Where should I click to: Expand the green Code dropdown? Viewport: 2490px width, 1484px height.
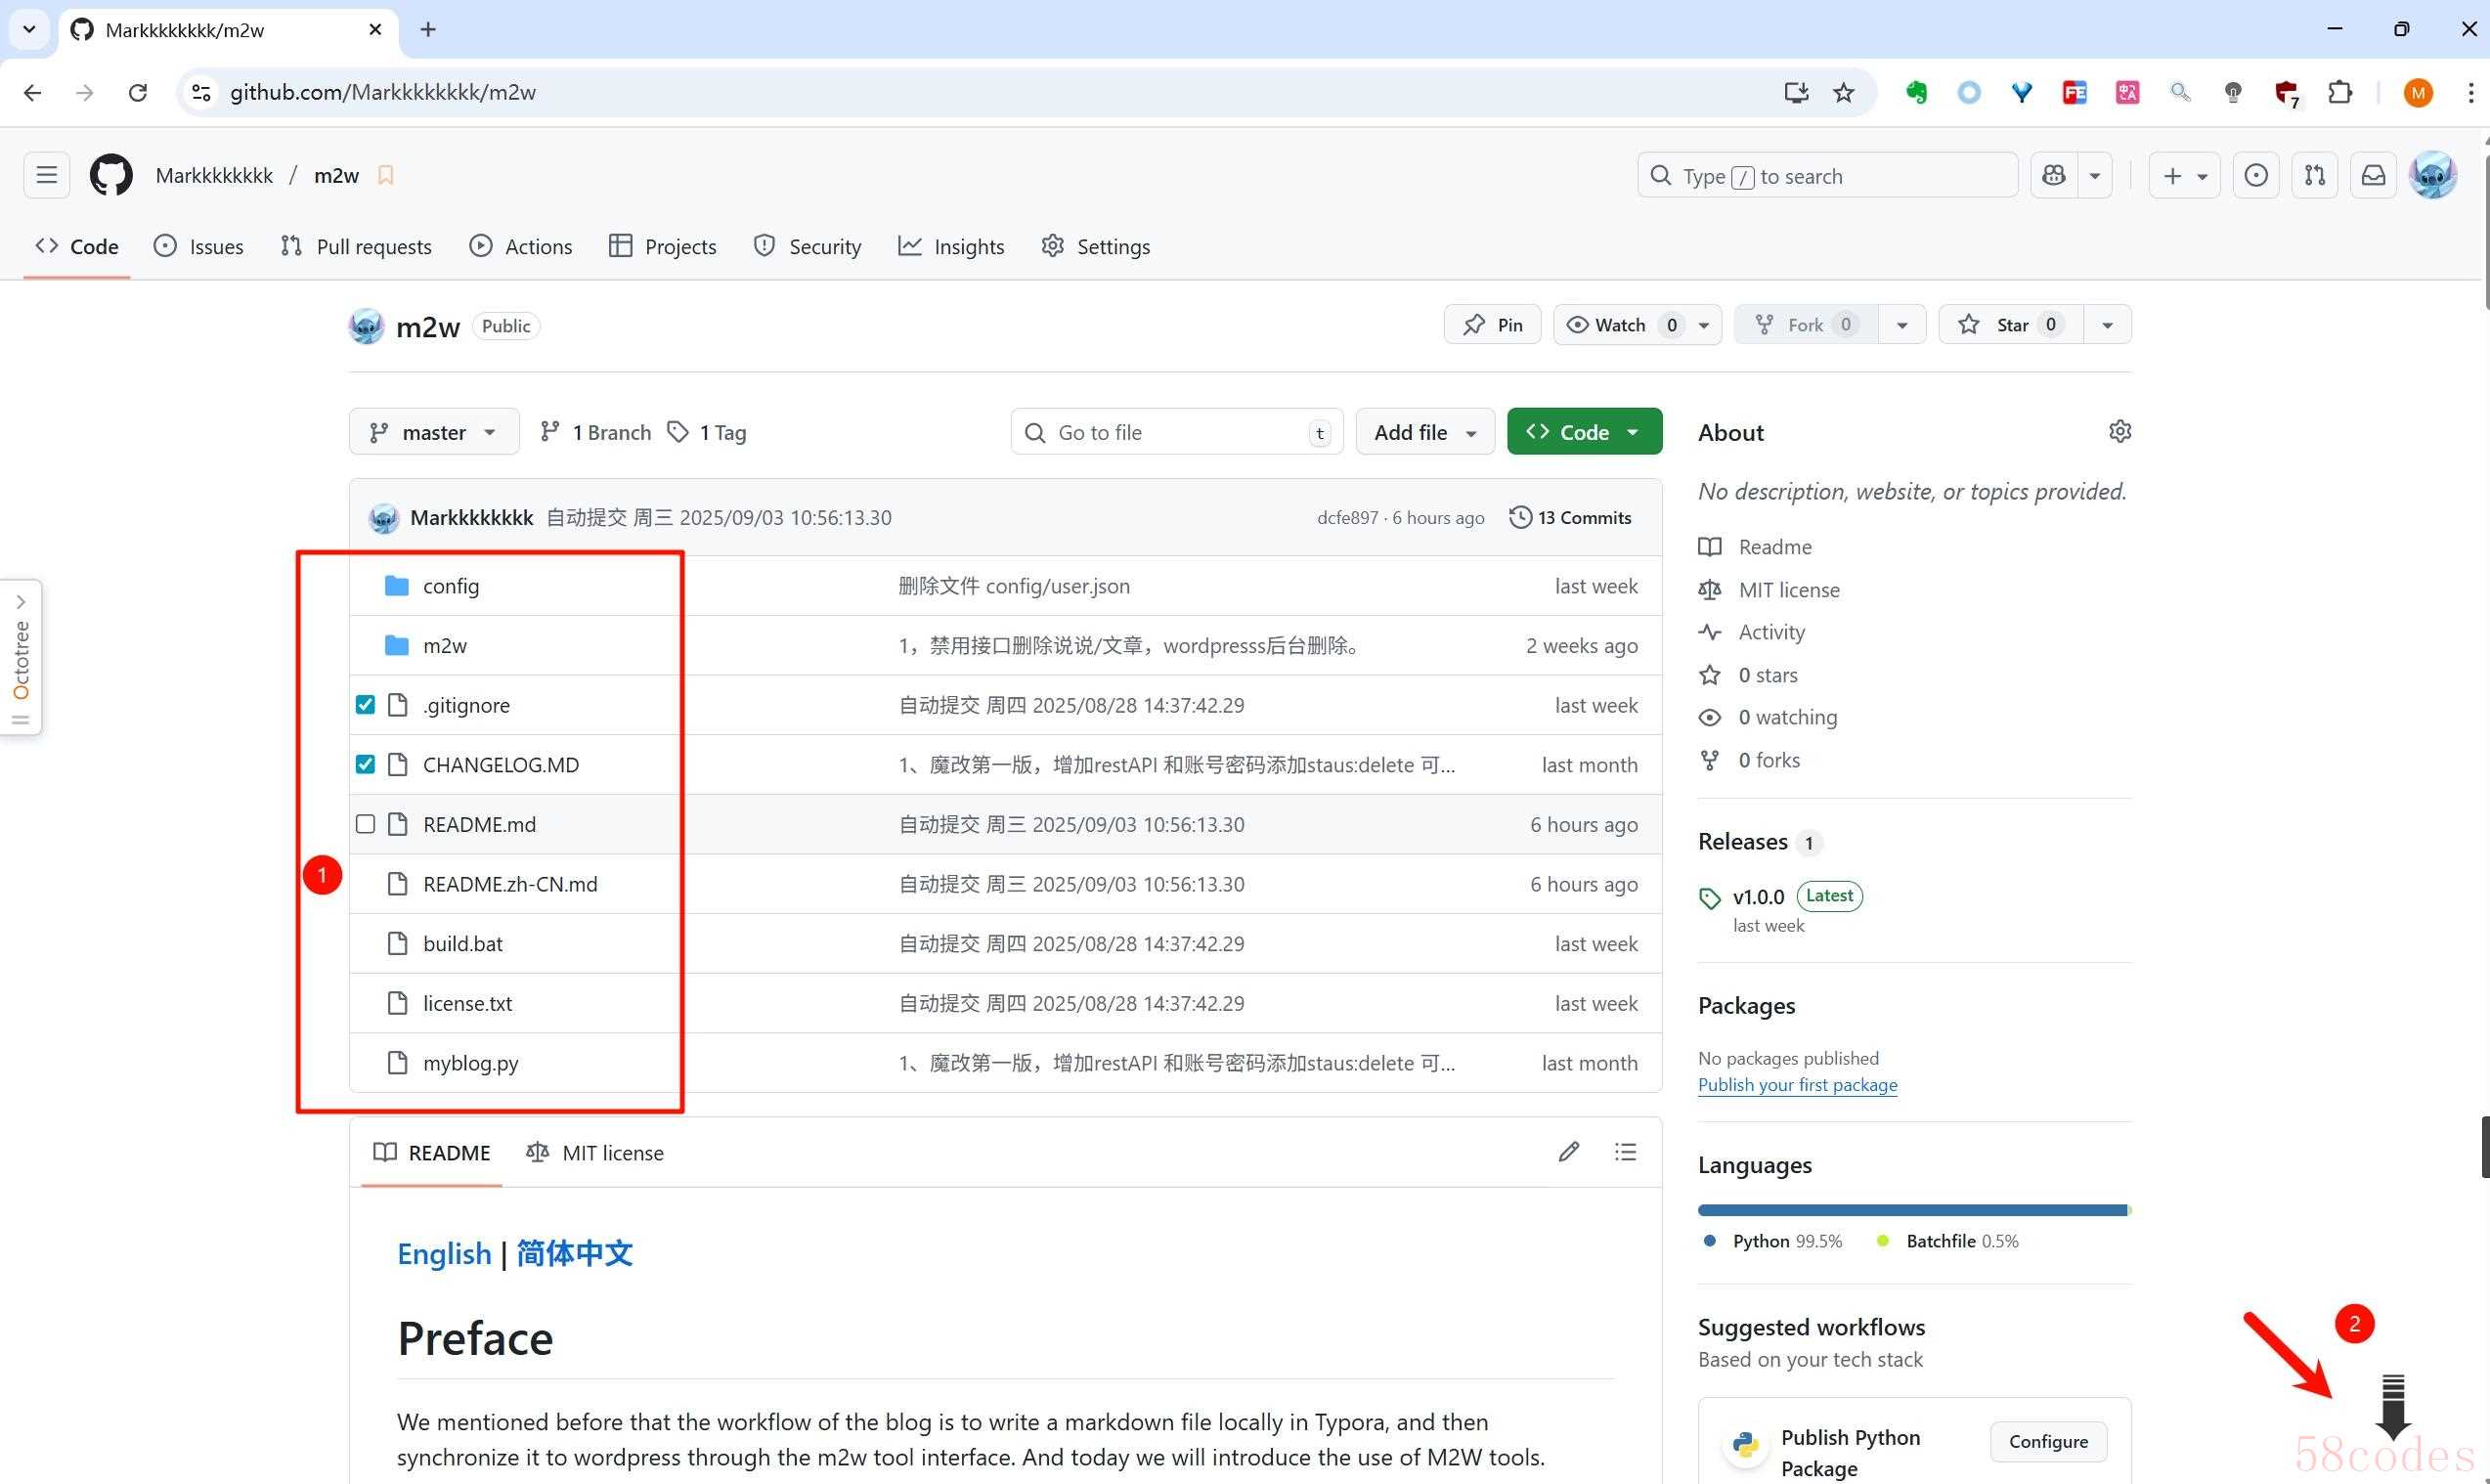(1584, 432)
